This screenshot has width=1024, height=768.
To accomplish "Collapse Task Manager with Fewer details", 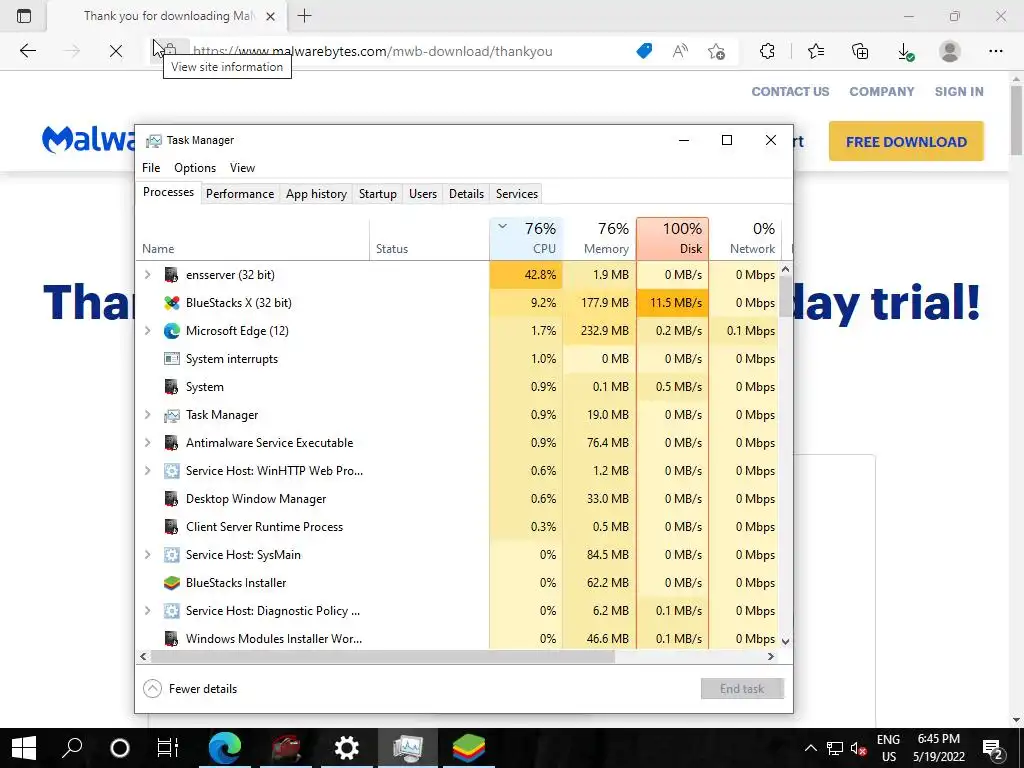I will point(190,688).
